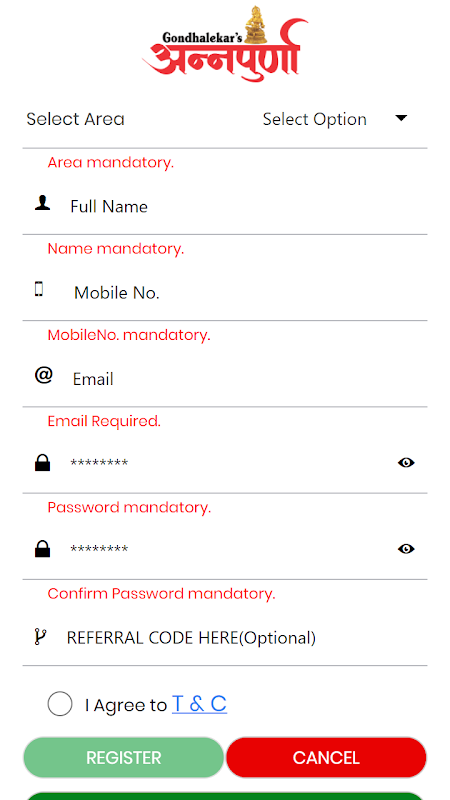Click the golden deity figure in the logo
This screenshot has height=800, width=450.
(256, 26)
